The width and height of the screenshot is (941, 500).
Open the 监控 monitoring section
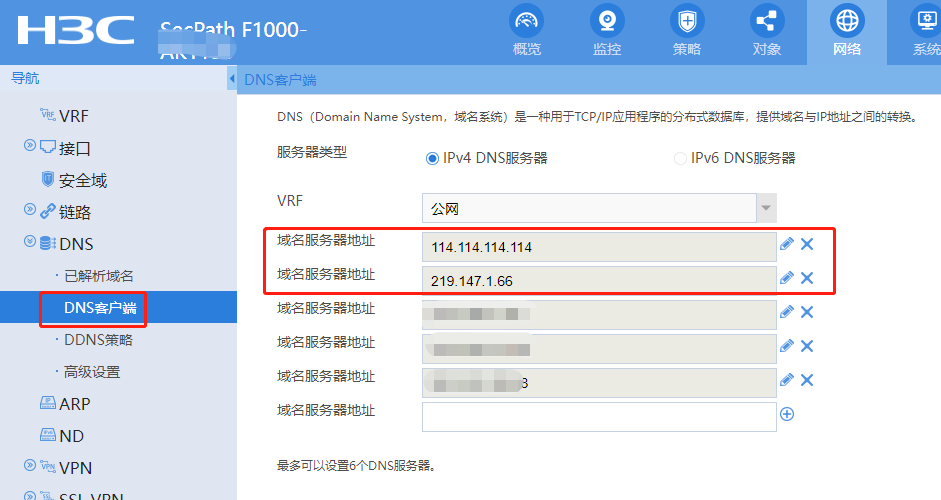point(607,32)
